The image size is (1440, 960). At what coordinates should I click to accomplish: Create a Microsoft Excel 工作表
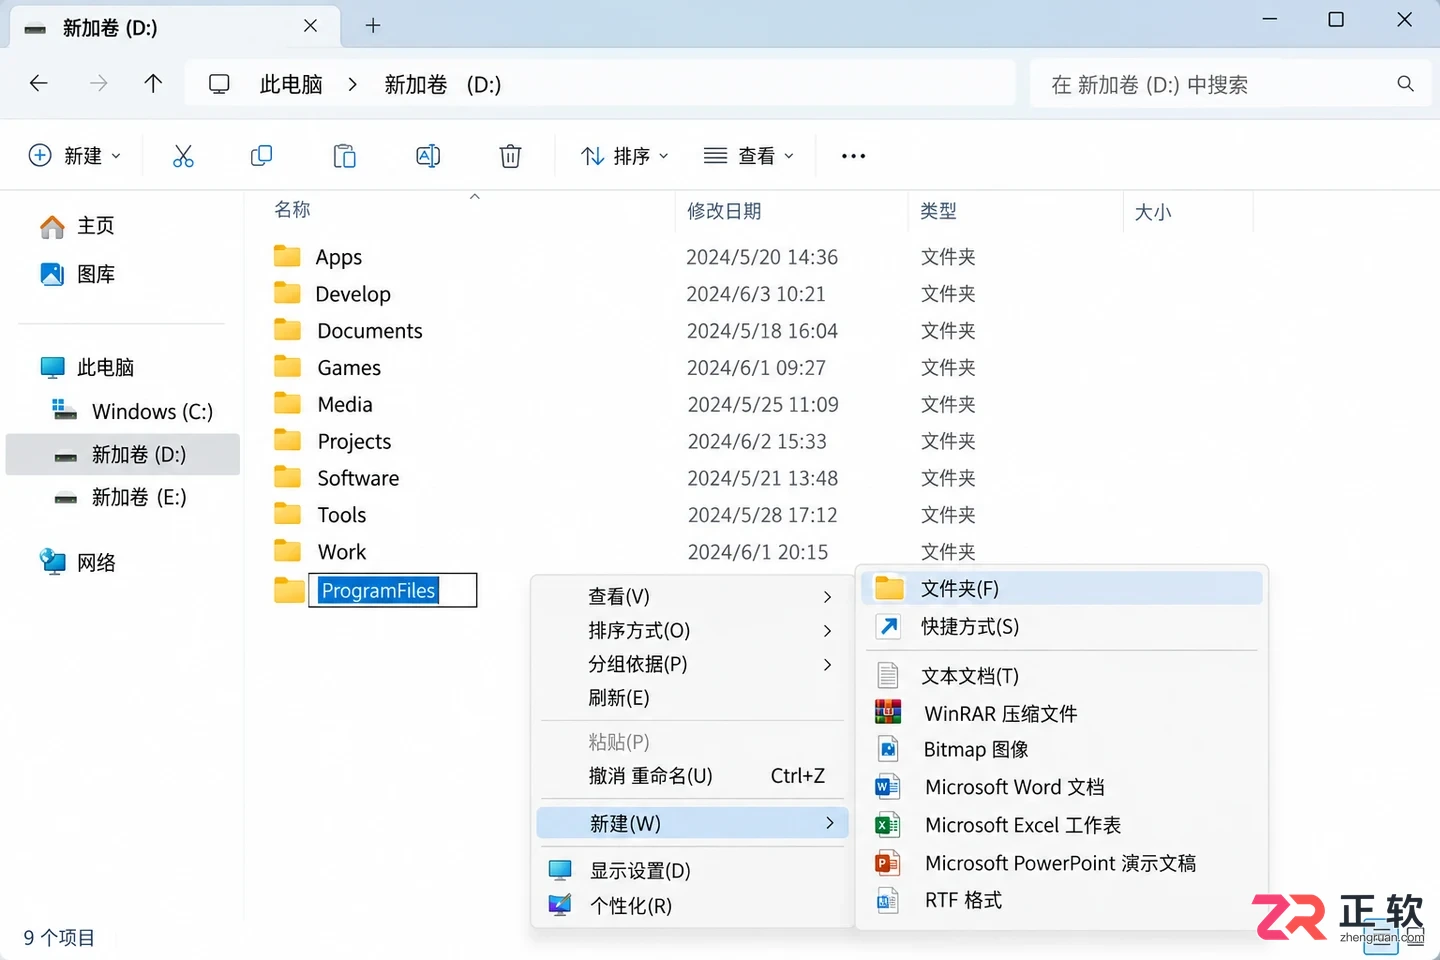point(1062,825)
